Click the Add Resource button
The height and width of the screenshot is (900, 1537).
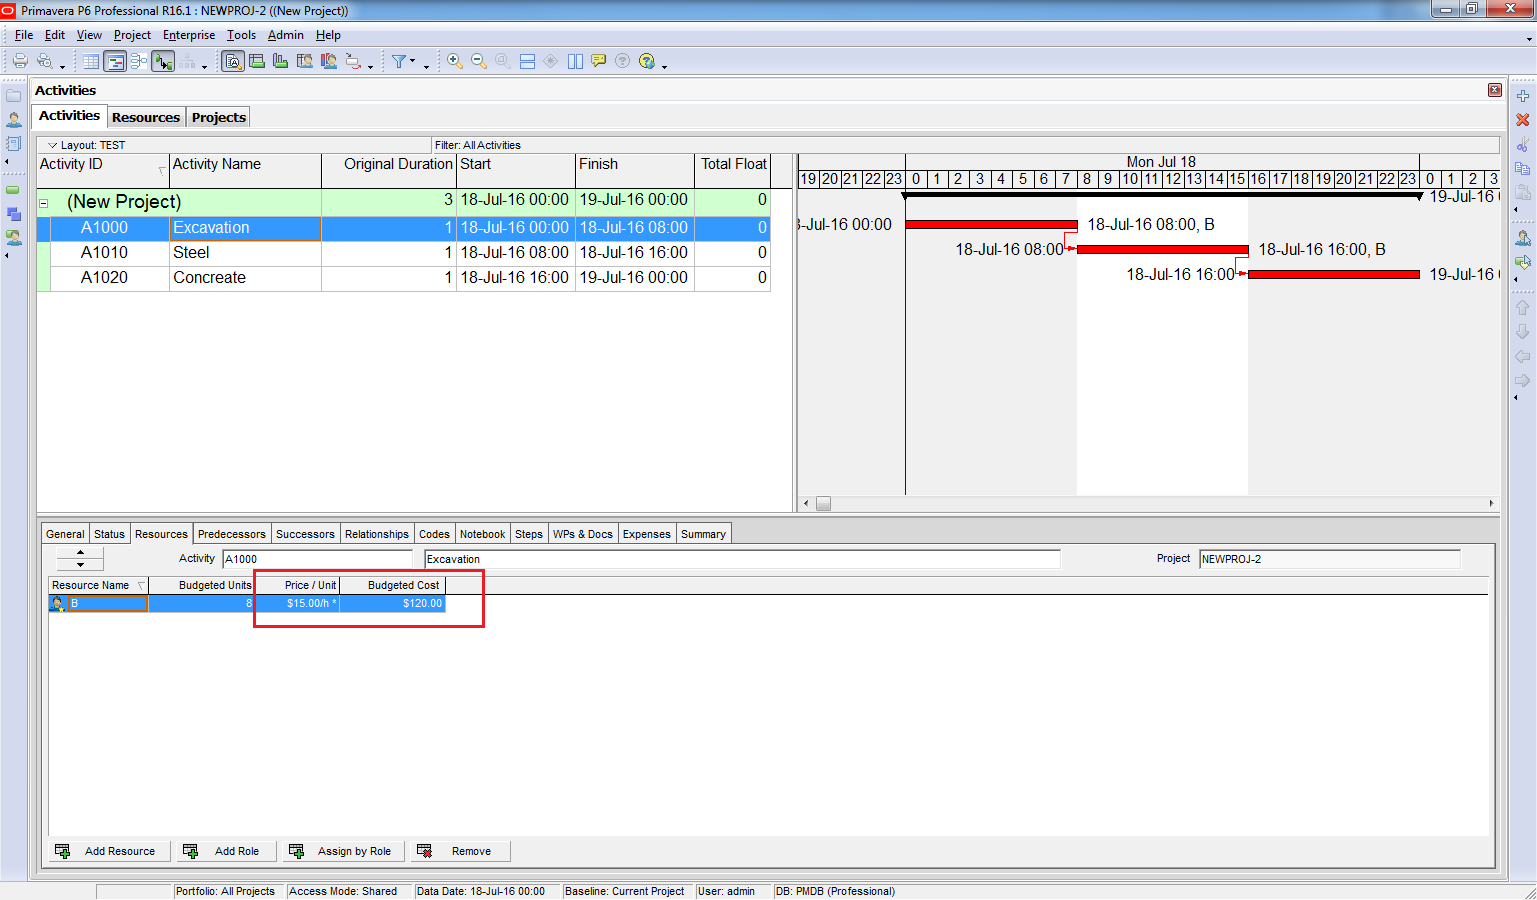(108, 851)
